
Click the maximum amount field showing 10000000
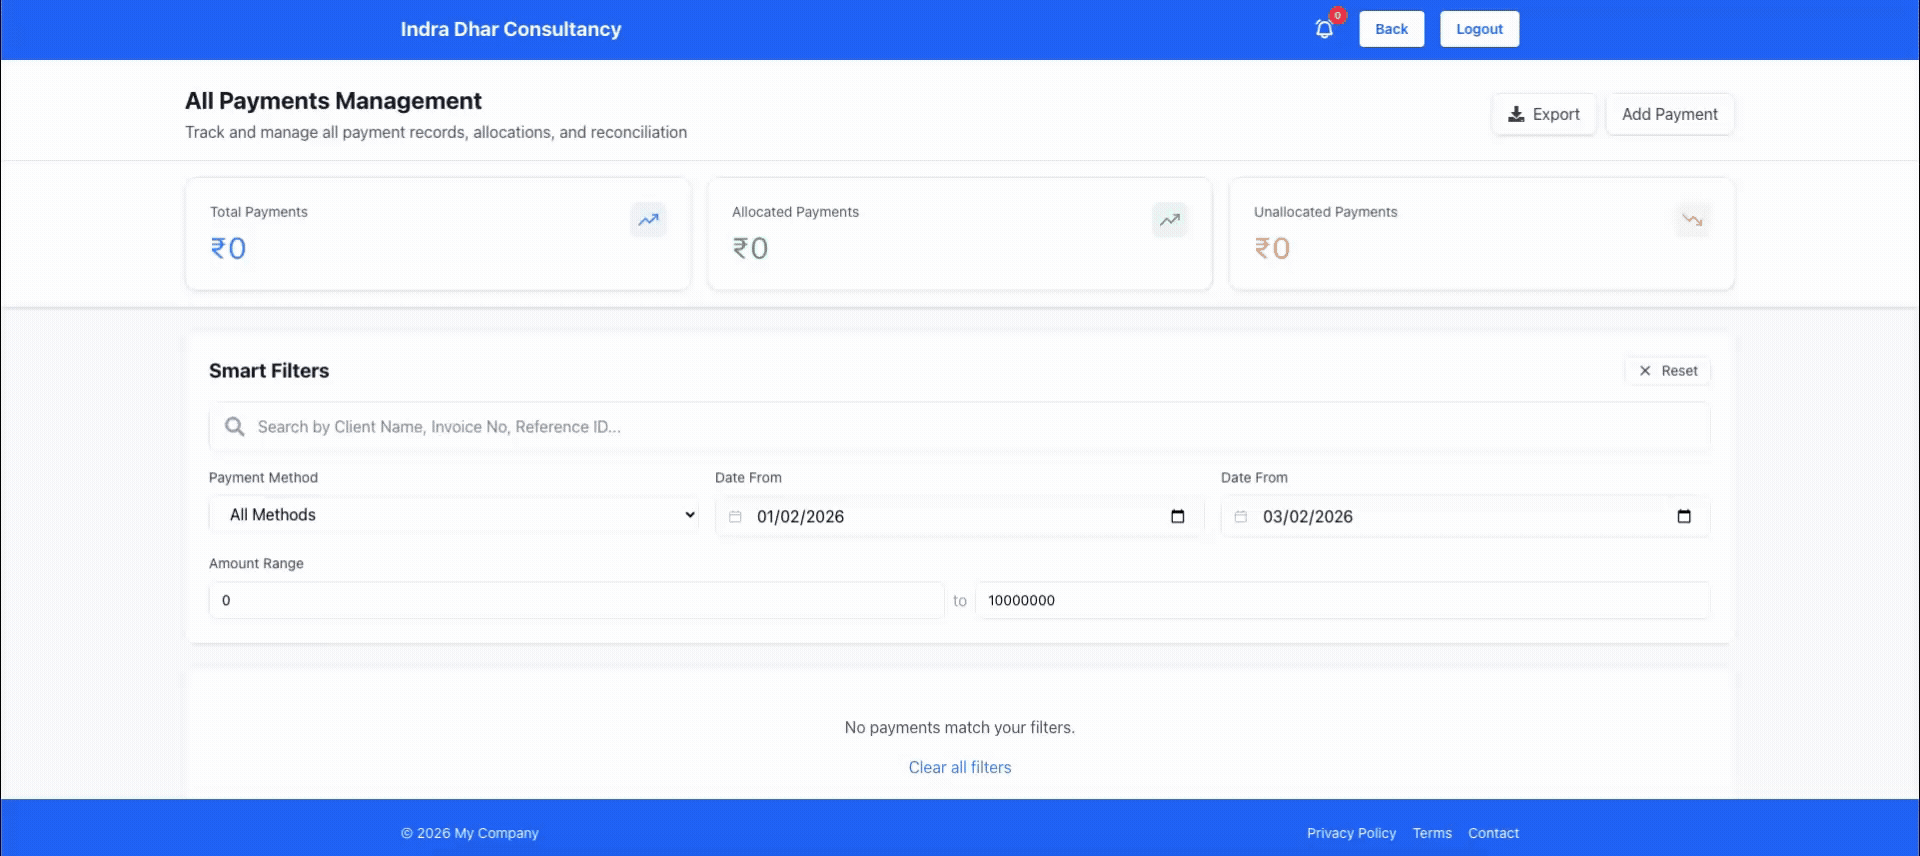(1341, 601)
